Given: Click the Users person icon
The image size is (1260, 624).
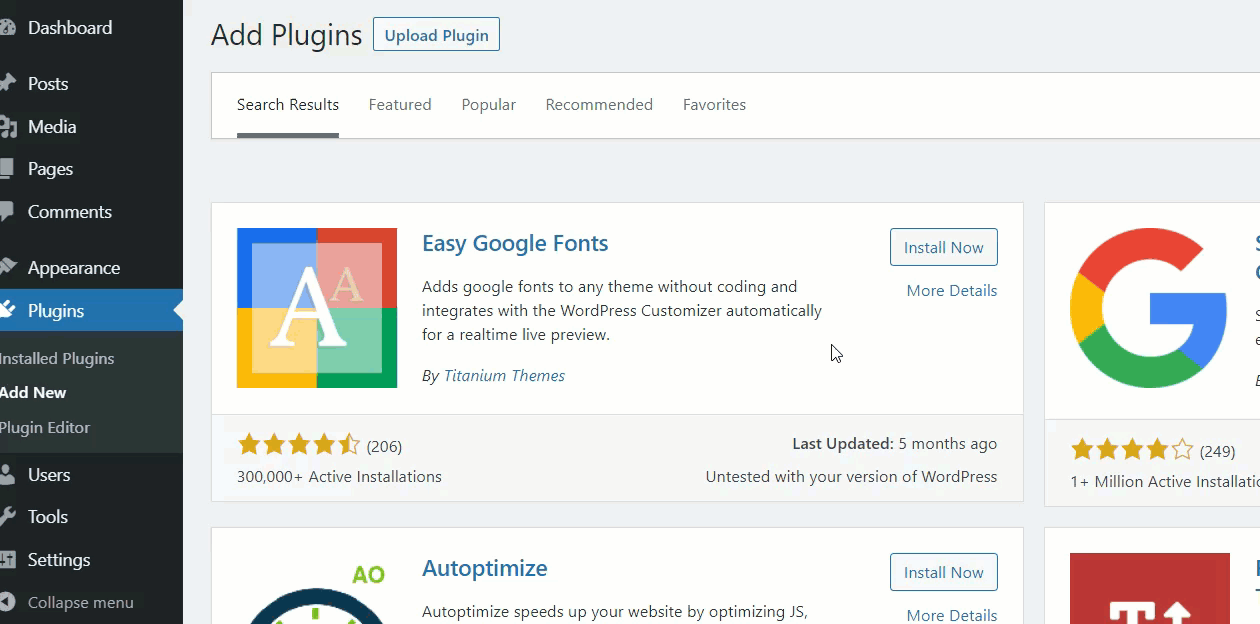Looking at the screenshot, I should pos(7,475).
